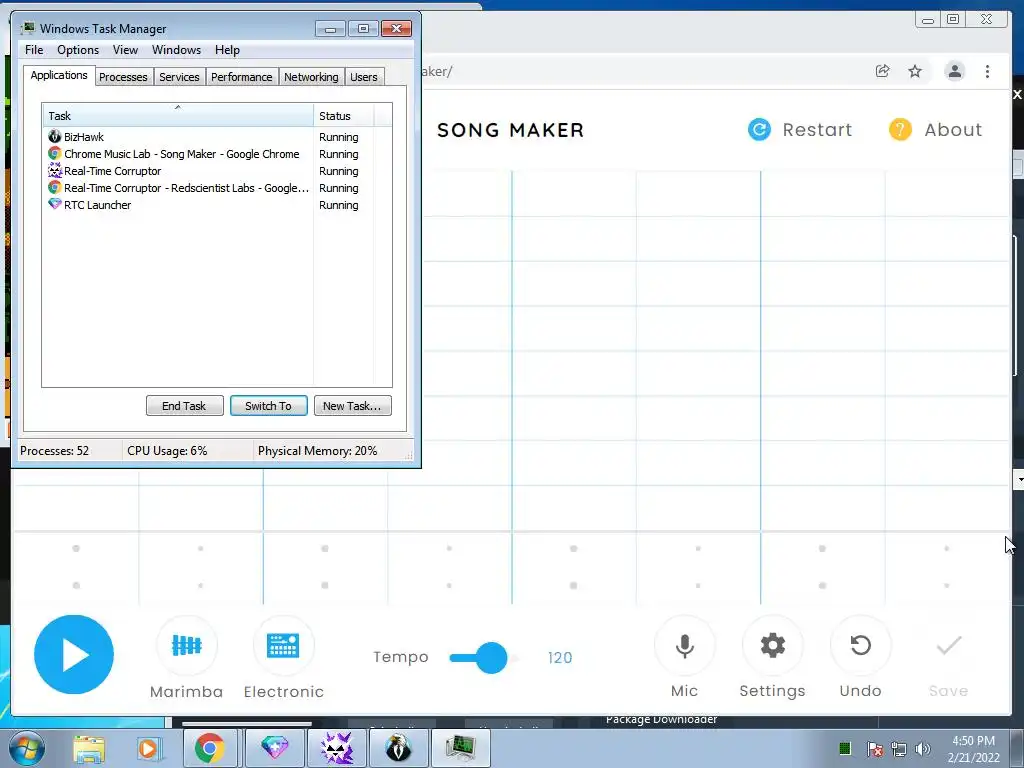Image resolution: width=1024 pixels, height=768 pixels.
Task: Click the volume speaker tray icon
Action: 923,749
